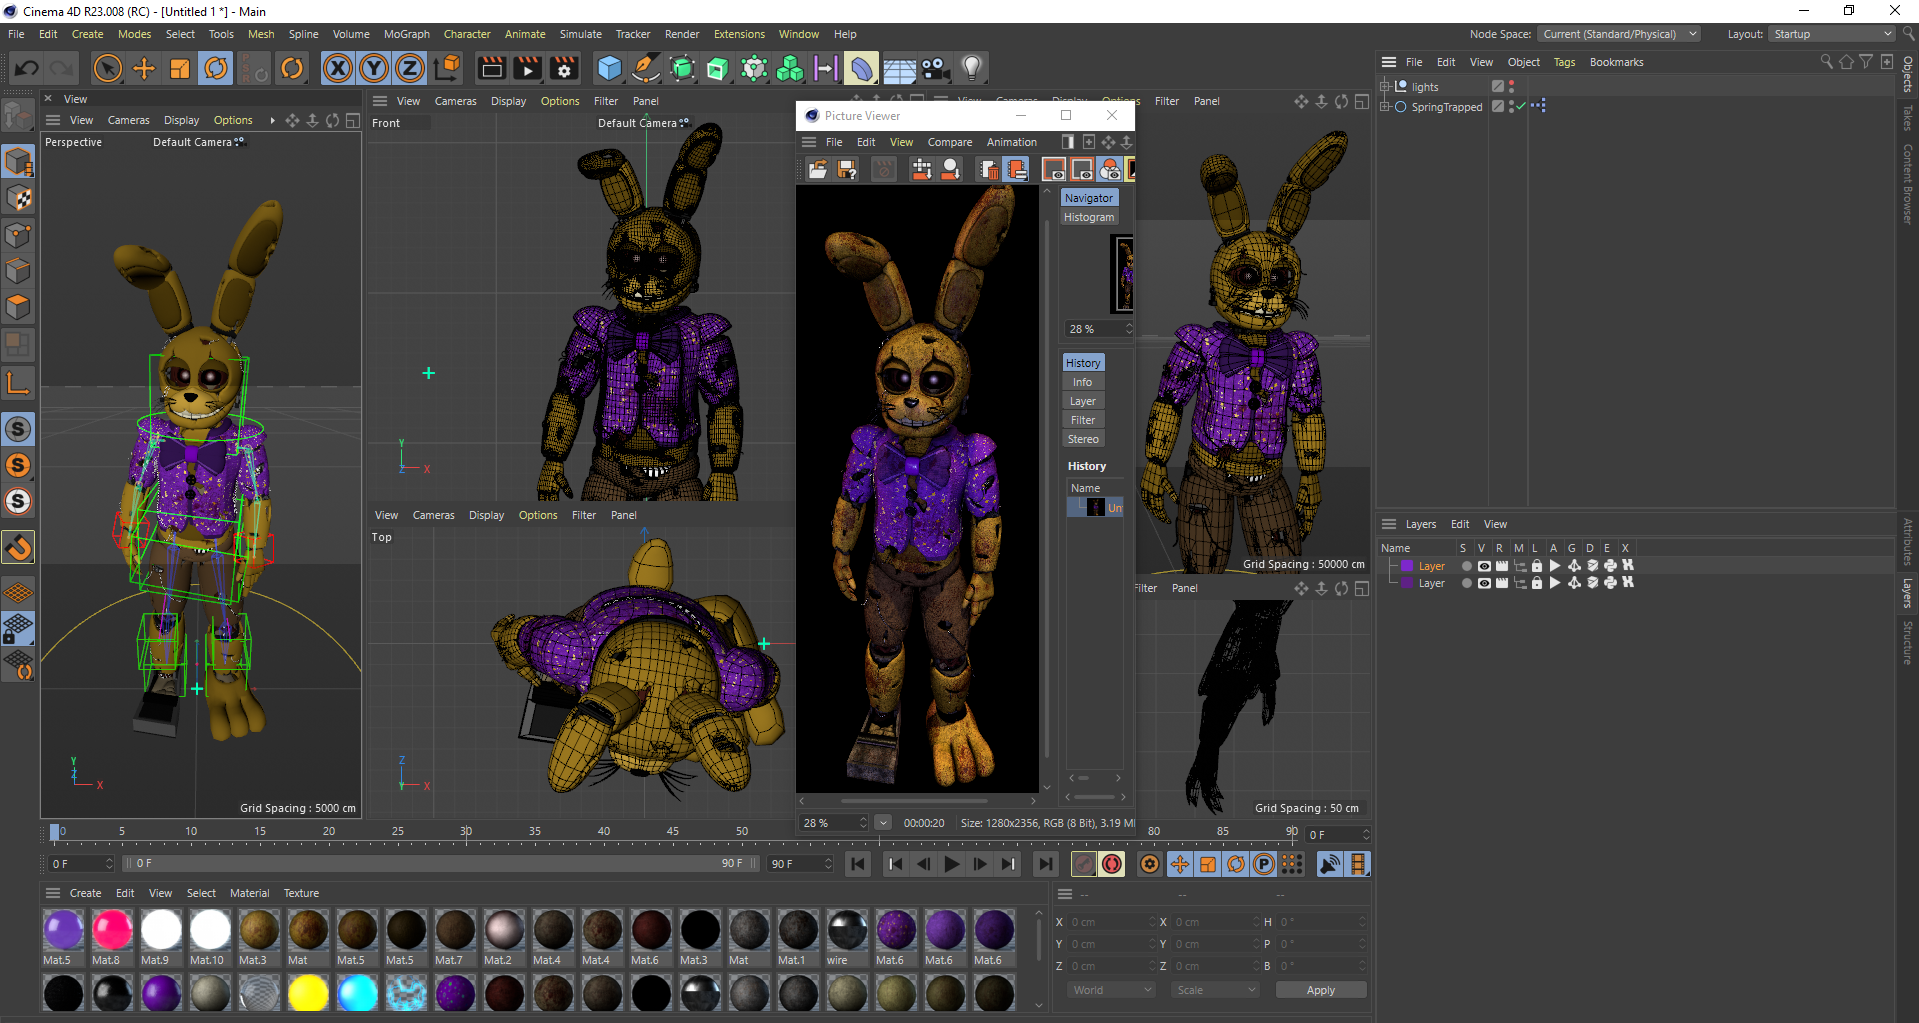The height and width of the screenshot is (1023, 1919).
Task: Click the Object Manager search icon
Action: 1826,62
